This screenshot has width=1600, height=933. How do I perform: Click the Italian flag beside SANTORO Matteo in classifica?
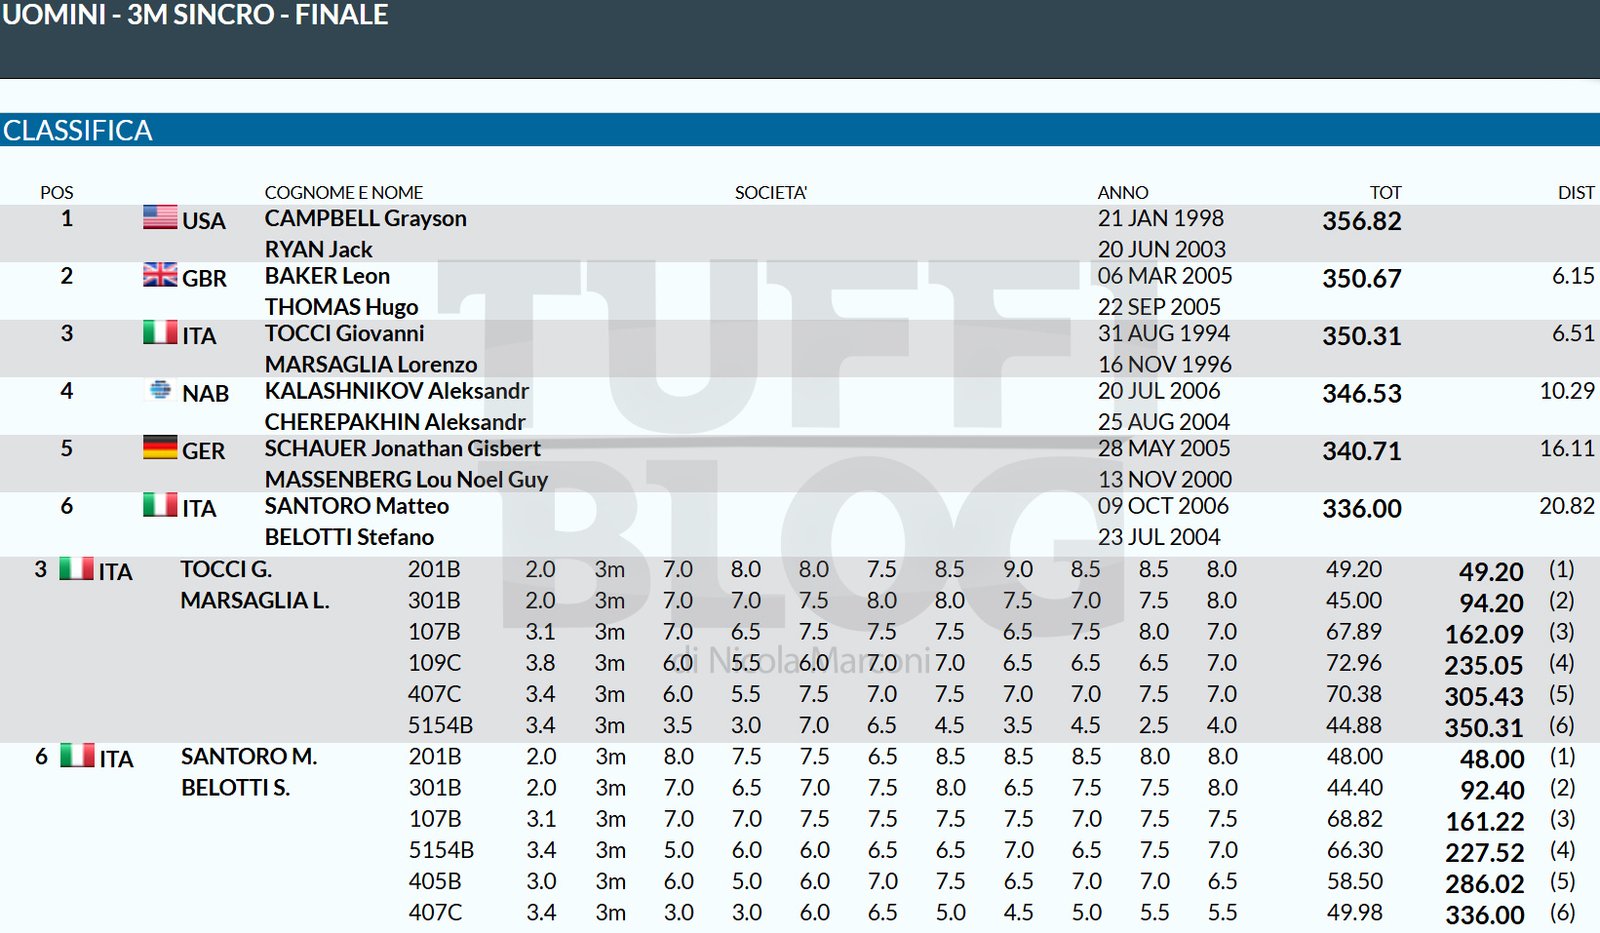click(x=160, y=504)
